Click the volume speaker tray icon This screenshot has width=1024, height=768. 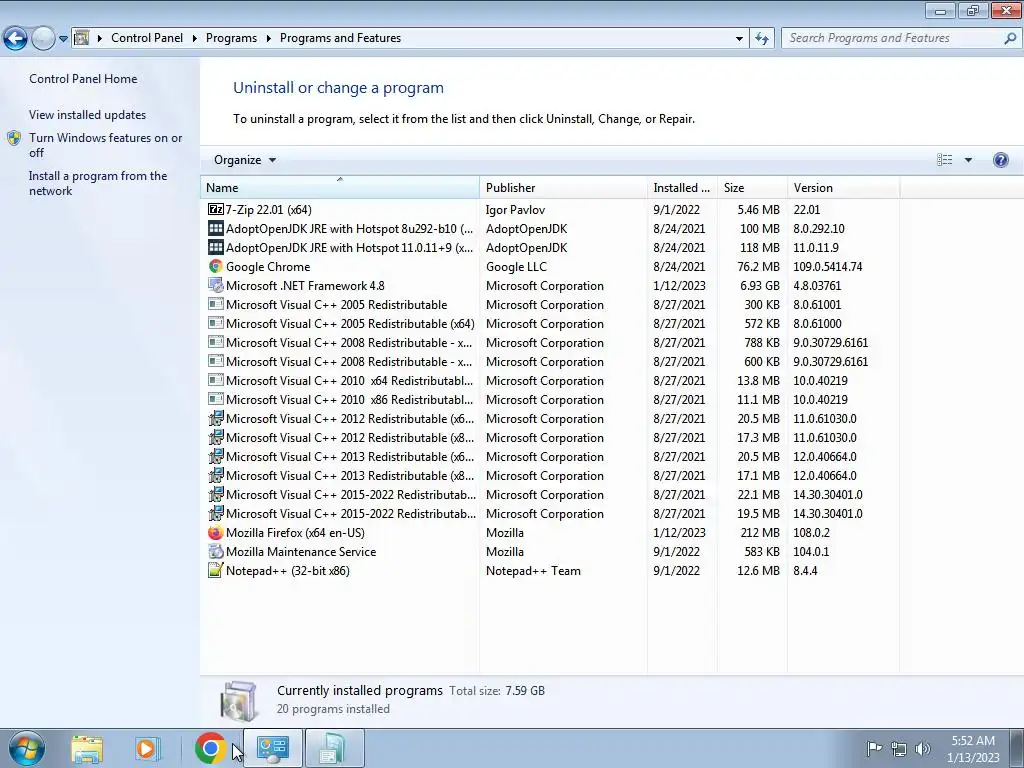pyautogui.click(x=923, y=748)
